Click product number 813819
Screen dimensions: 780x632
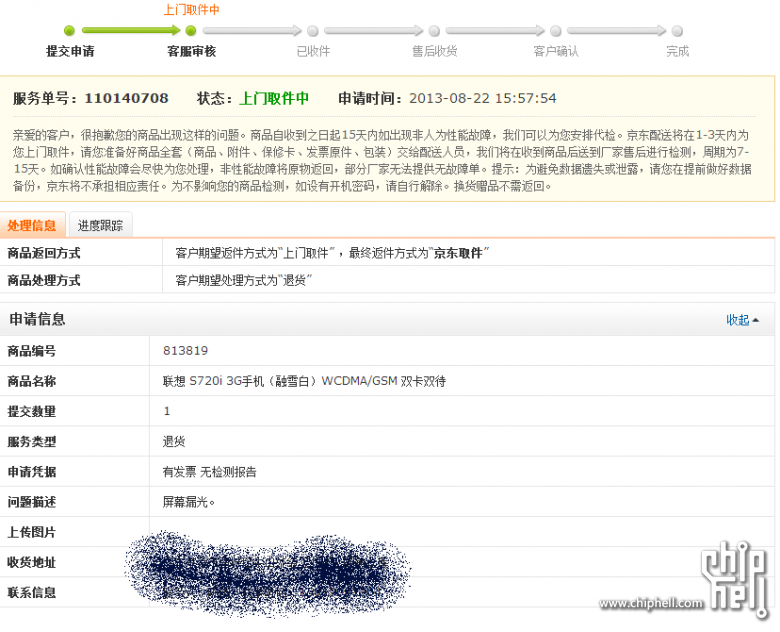click(186, 351)
